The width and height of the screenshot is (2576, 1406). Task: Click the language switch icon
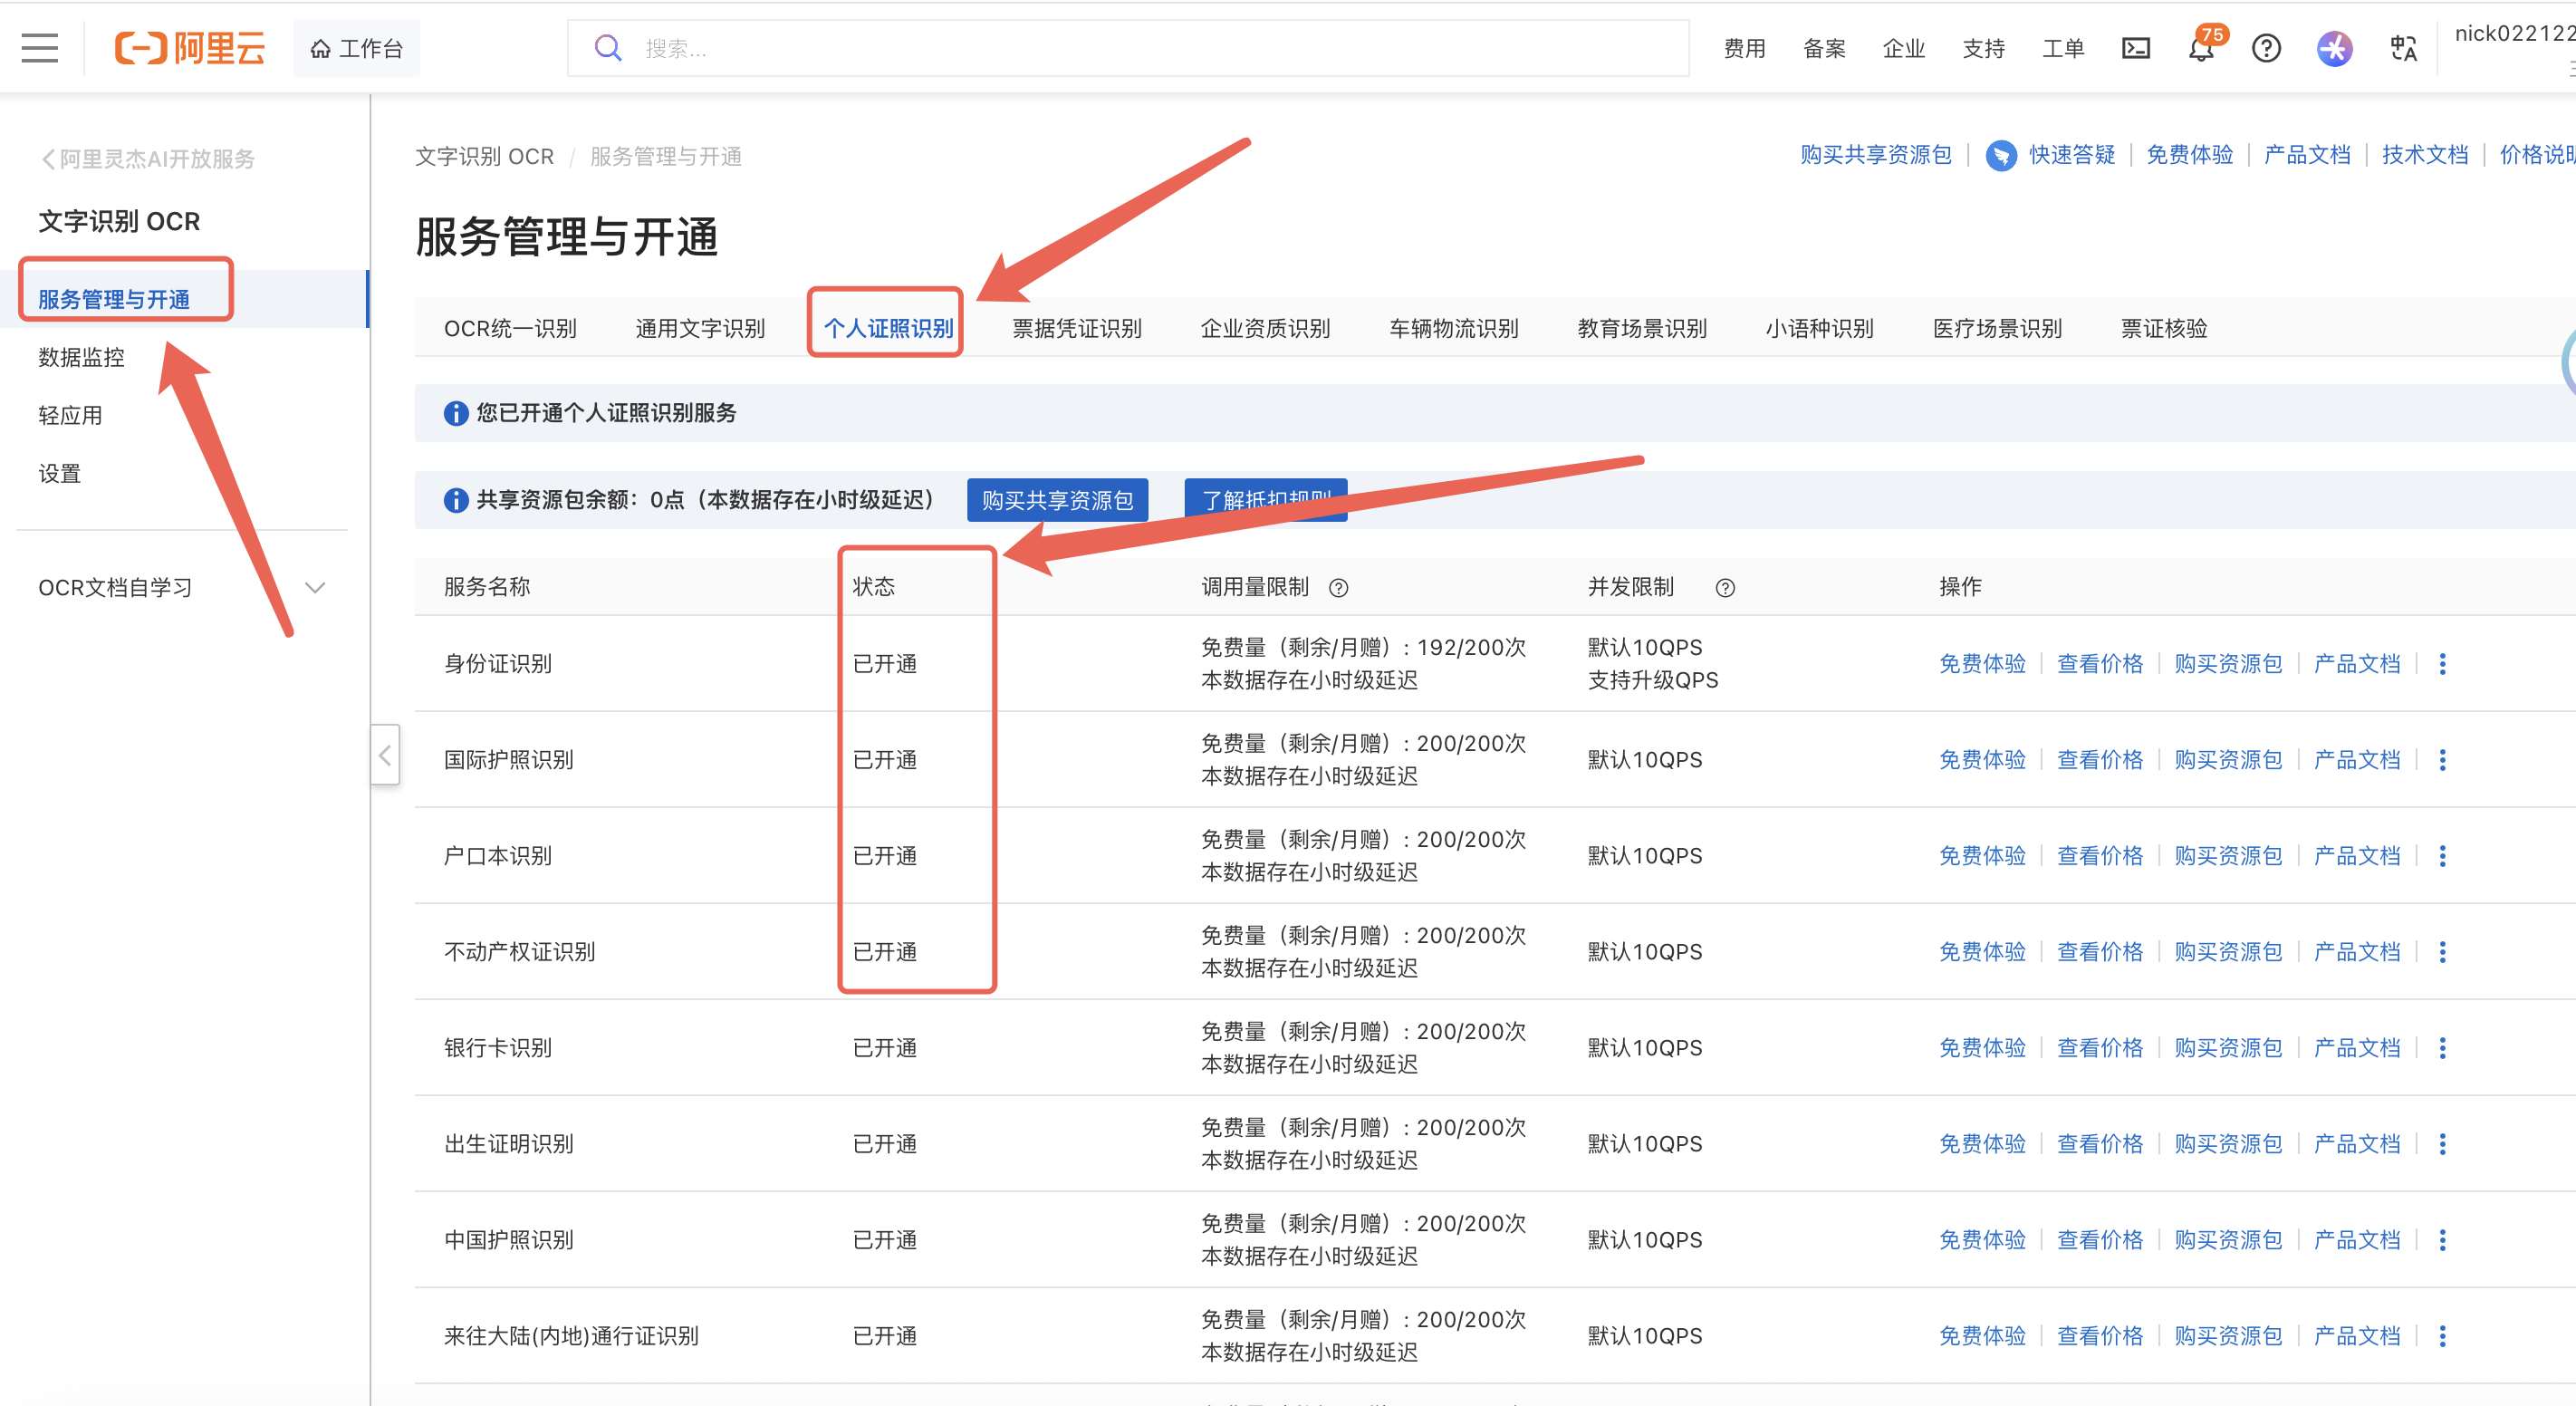pos(2403,48)
